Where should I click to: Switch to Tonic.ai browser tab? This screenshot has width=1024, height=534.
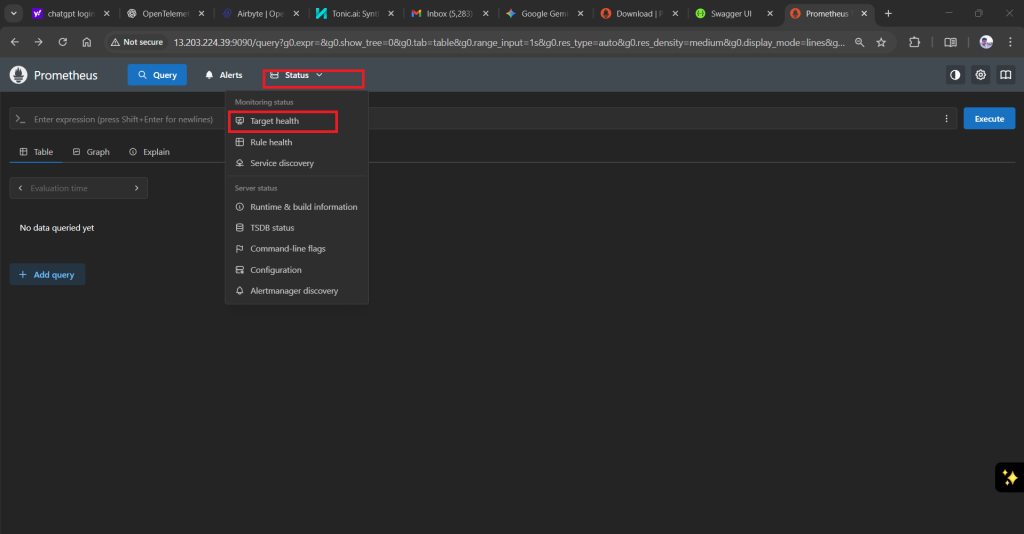pos(355,13)
